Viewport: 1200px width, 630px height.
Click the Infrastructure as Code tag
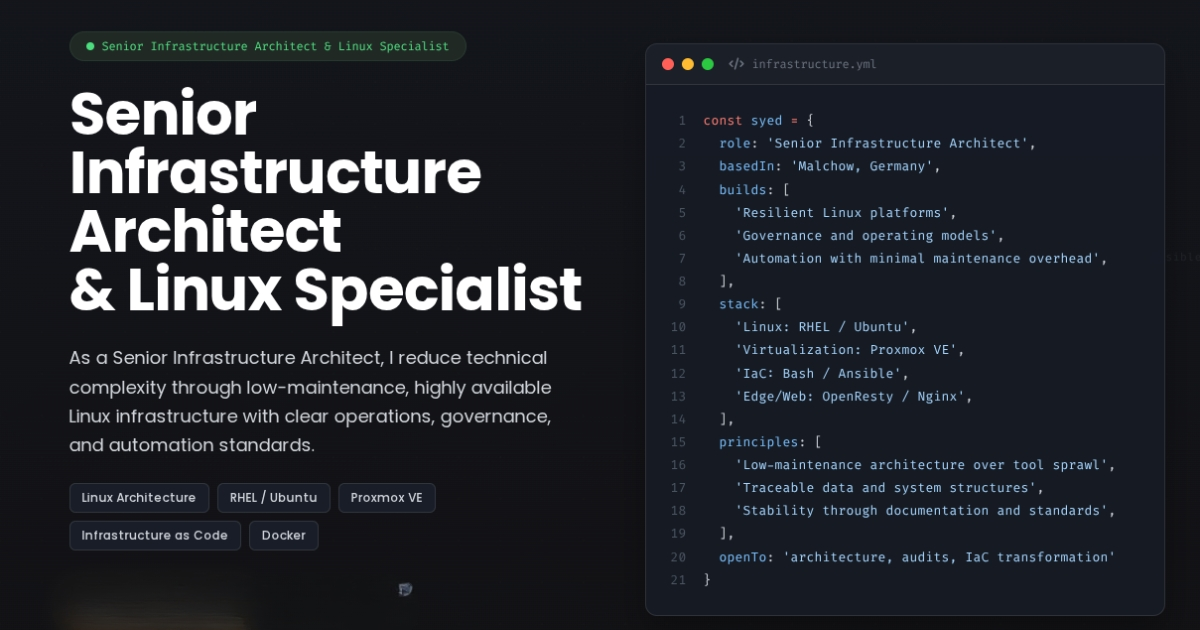[155, 535]
